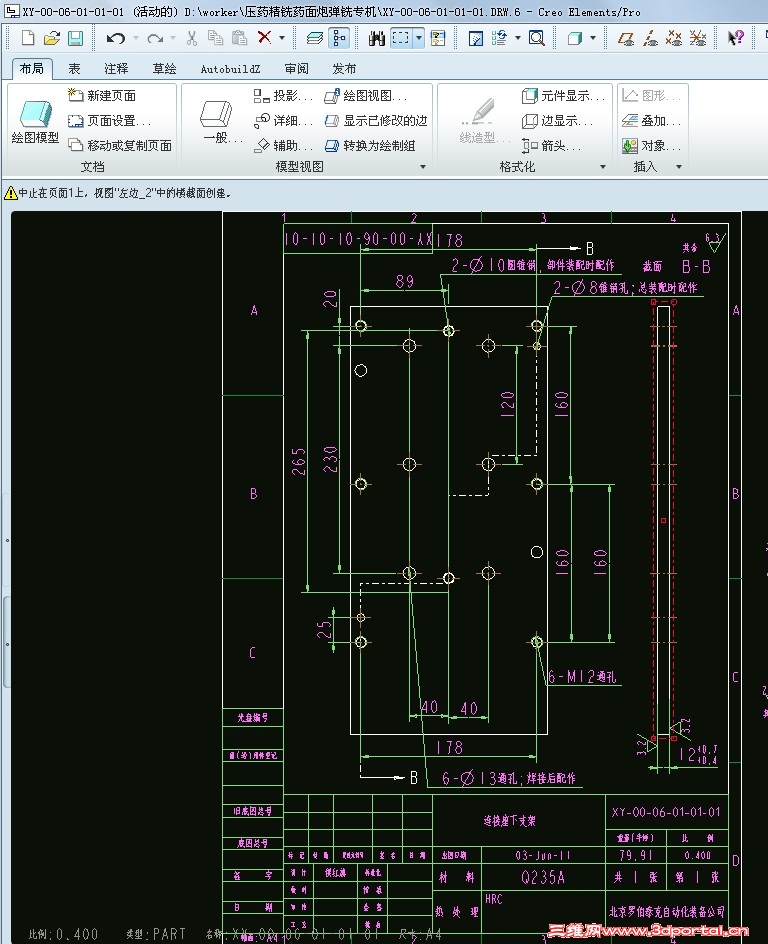Open 边显示 edge display

click(557, 120)
